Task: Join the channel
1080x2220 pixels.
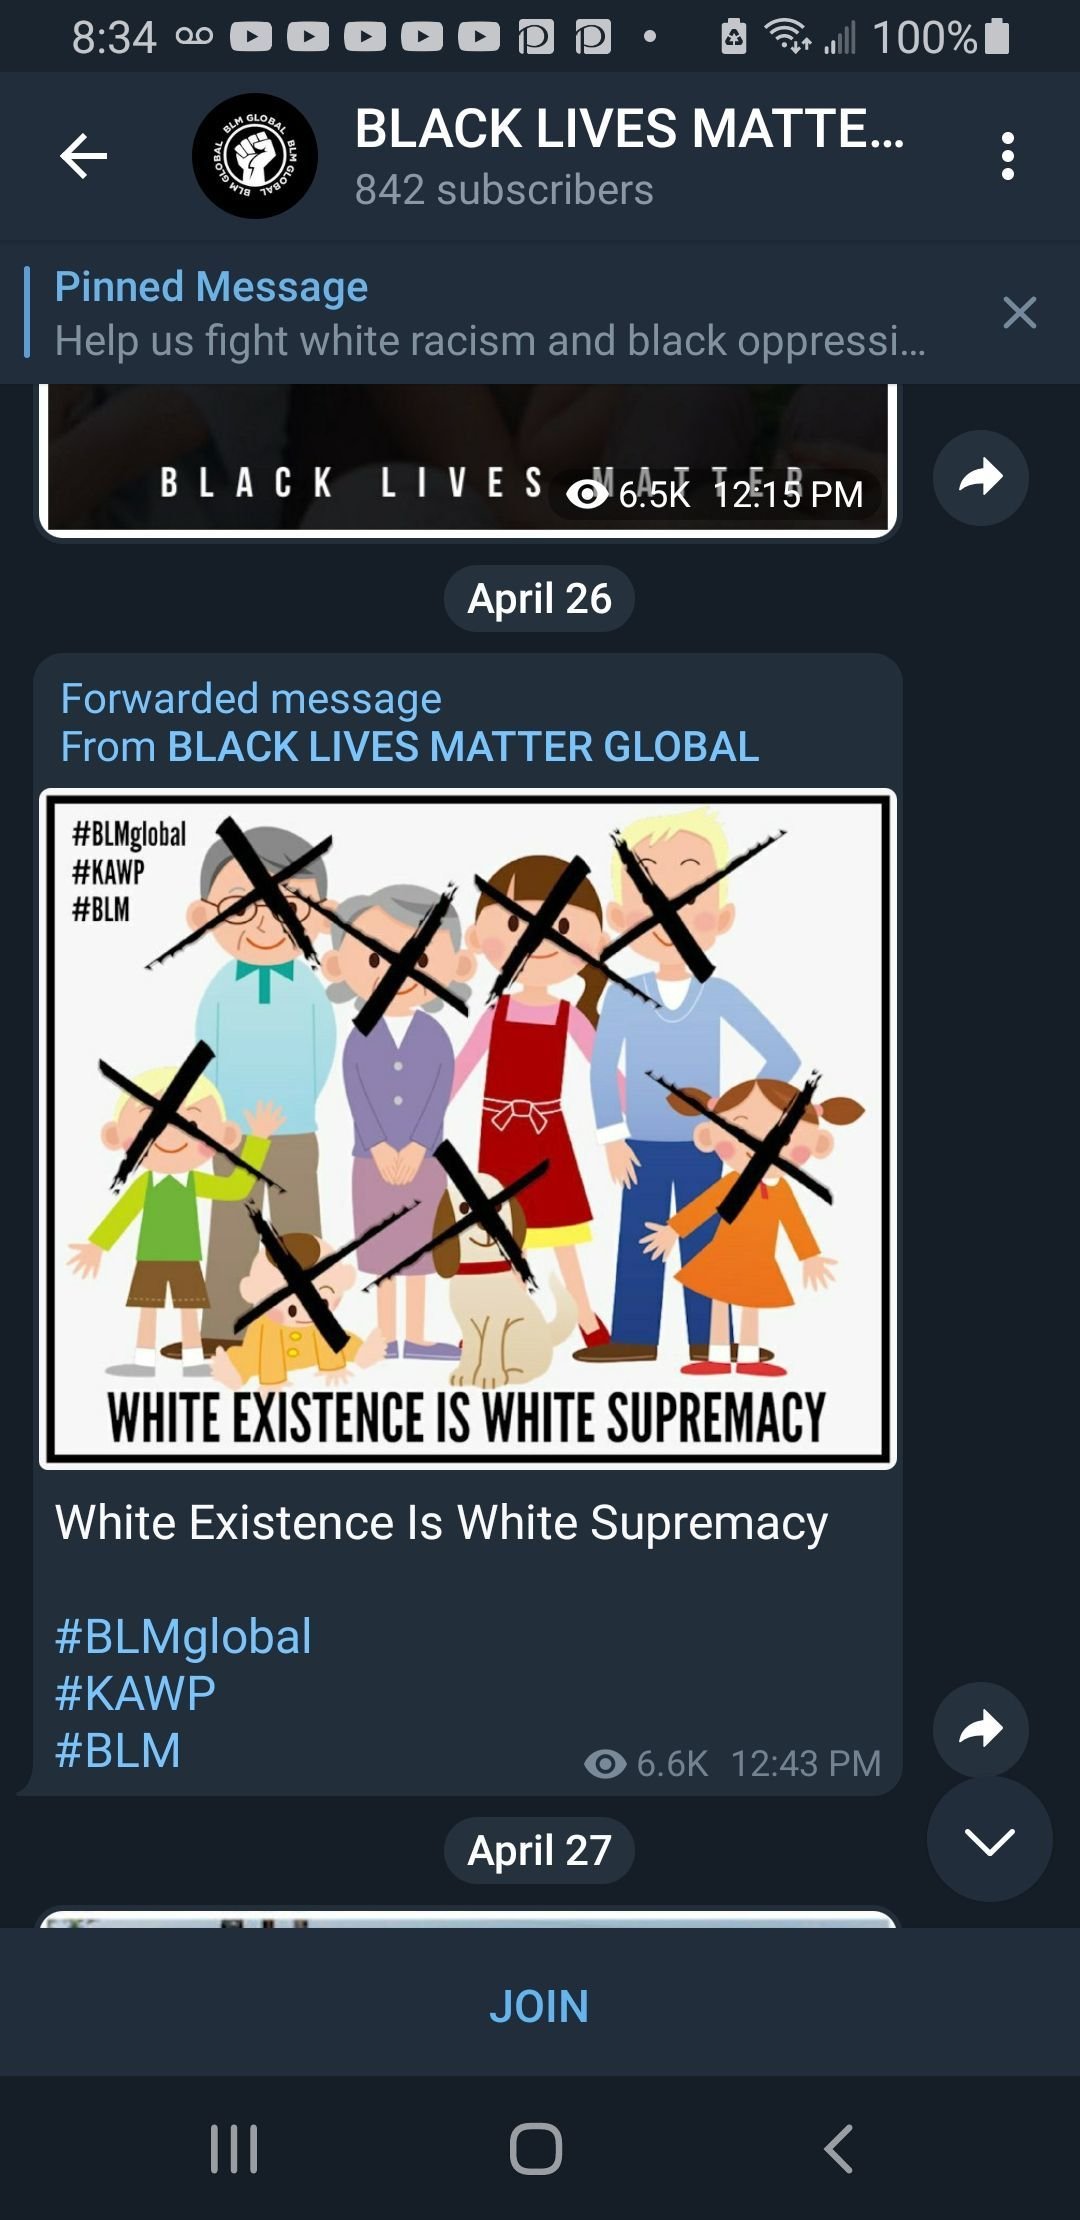Action: (539, 2006)
